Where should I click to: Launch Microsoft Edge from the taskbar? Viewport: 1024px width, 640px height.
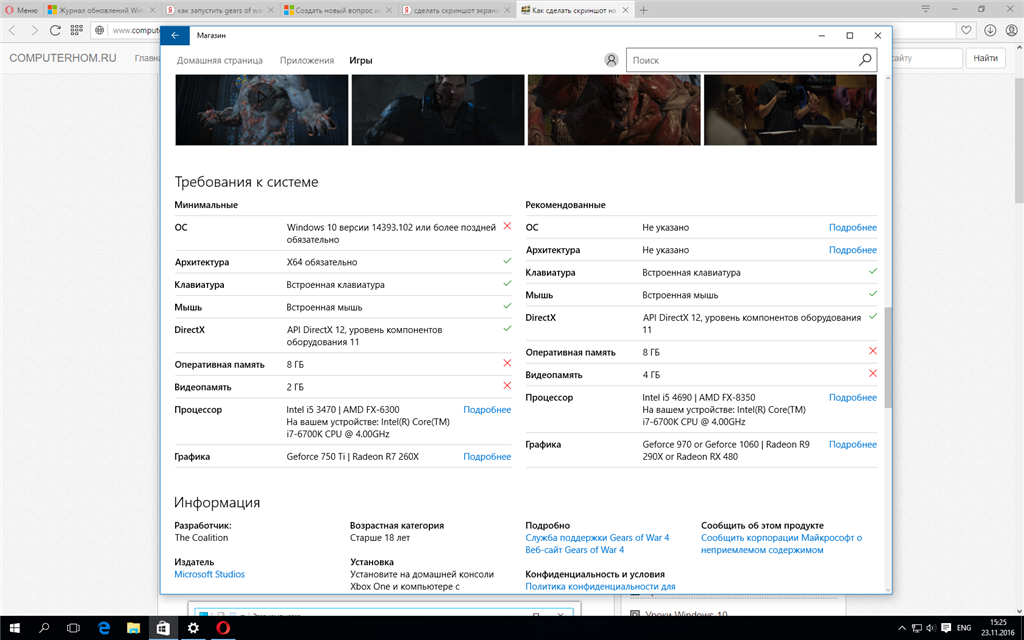pyautogui.click(x=103, y=628)
